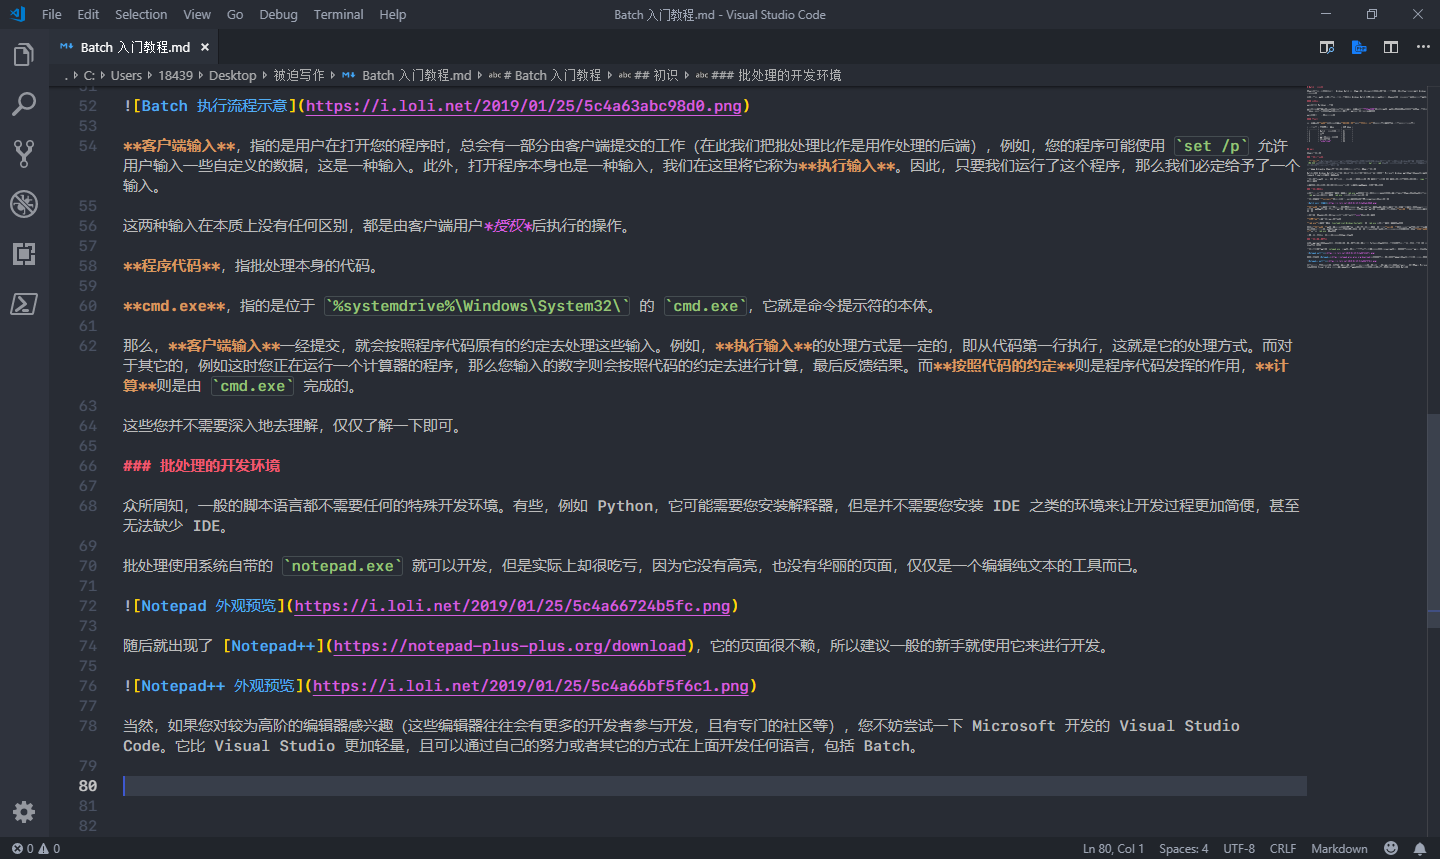Open the Go menu
The image size is (1440, 859).
(x=235, y=14)
